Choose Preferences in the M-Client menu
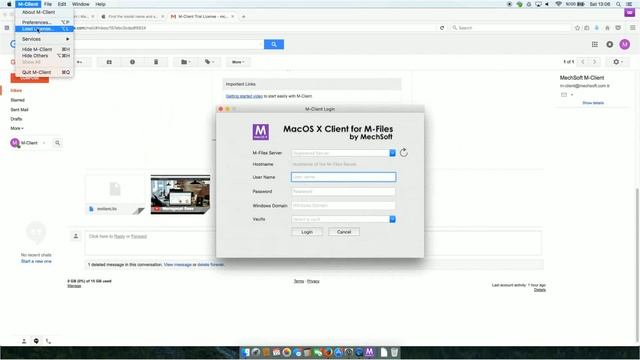Viewport: 640px width, 360px height. 44,22
